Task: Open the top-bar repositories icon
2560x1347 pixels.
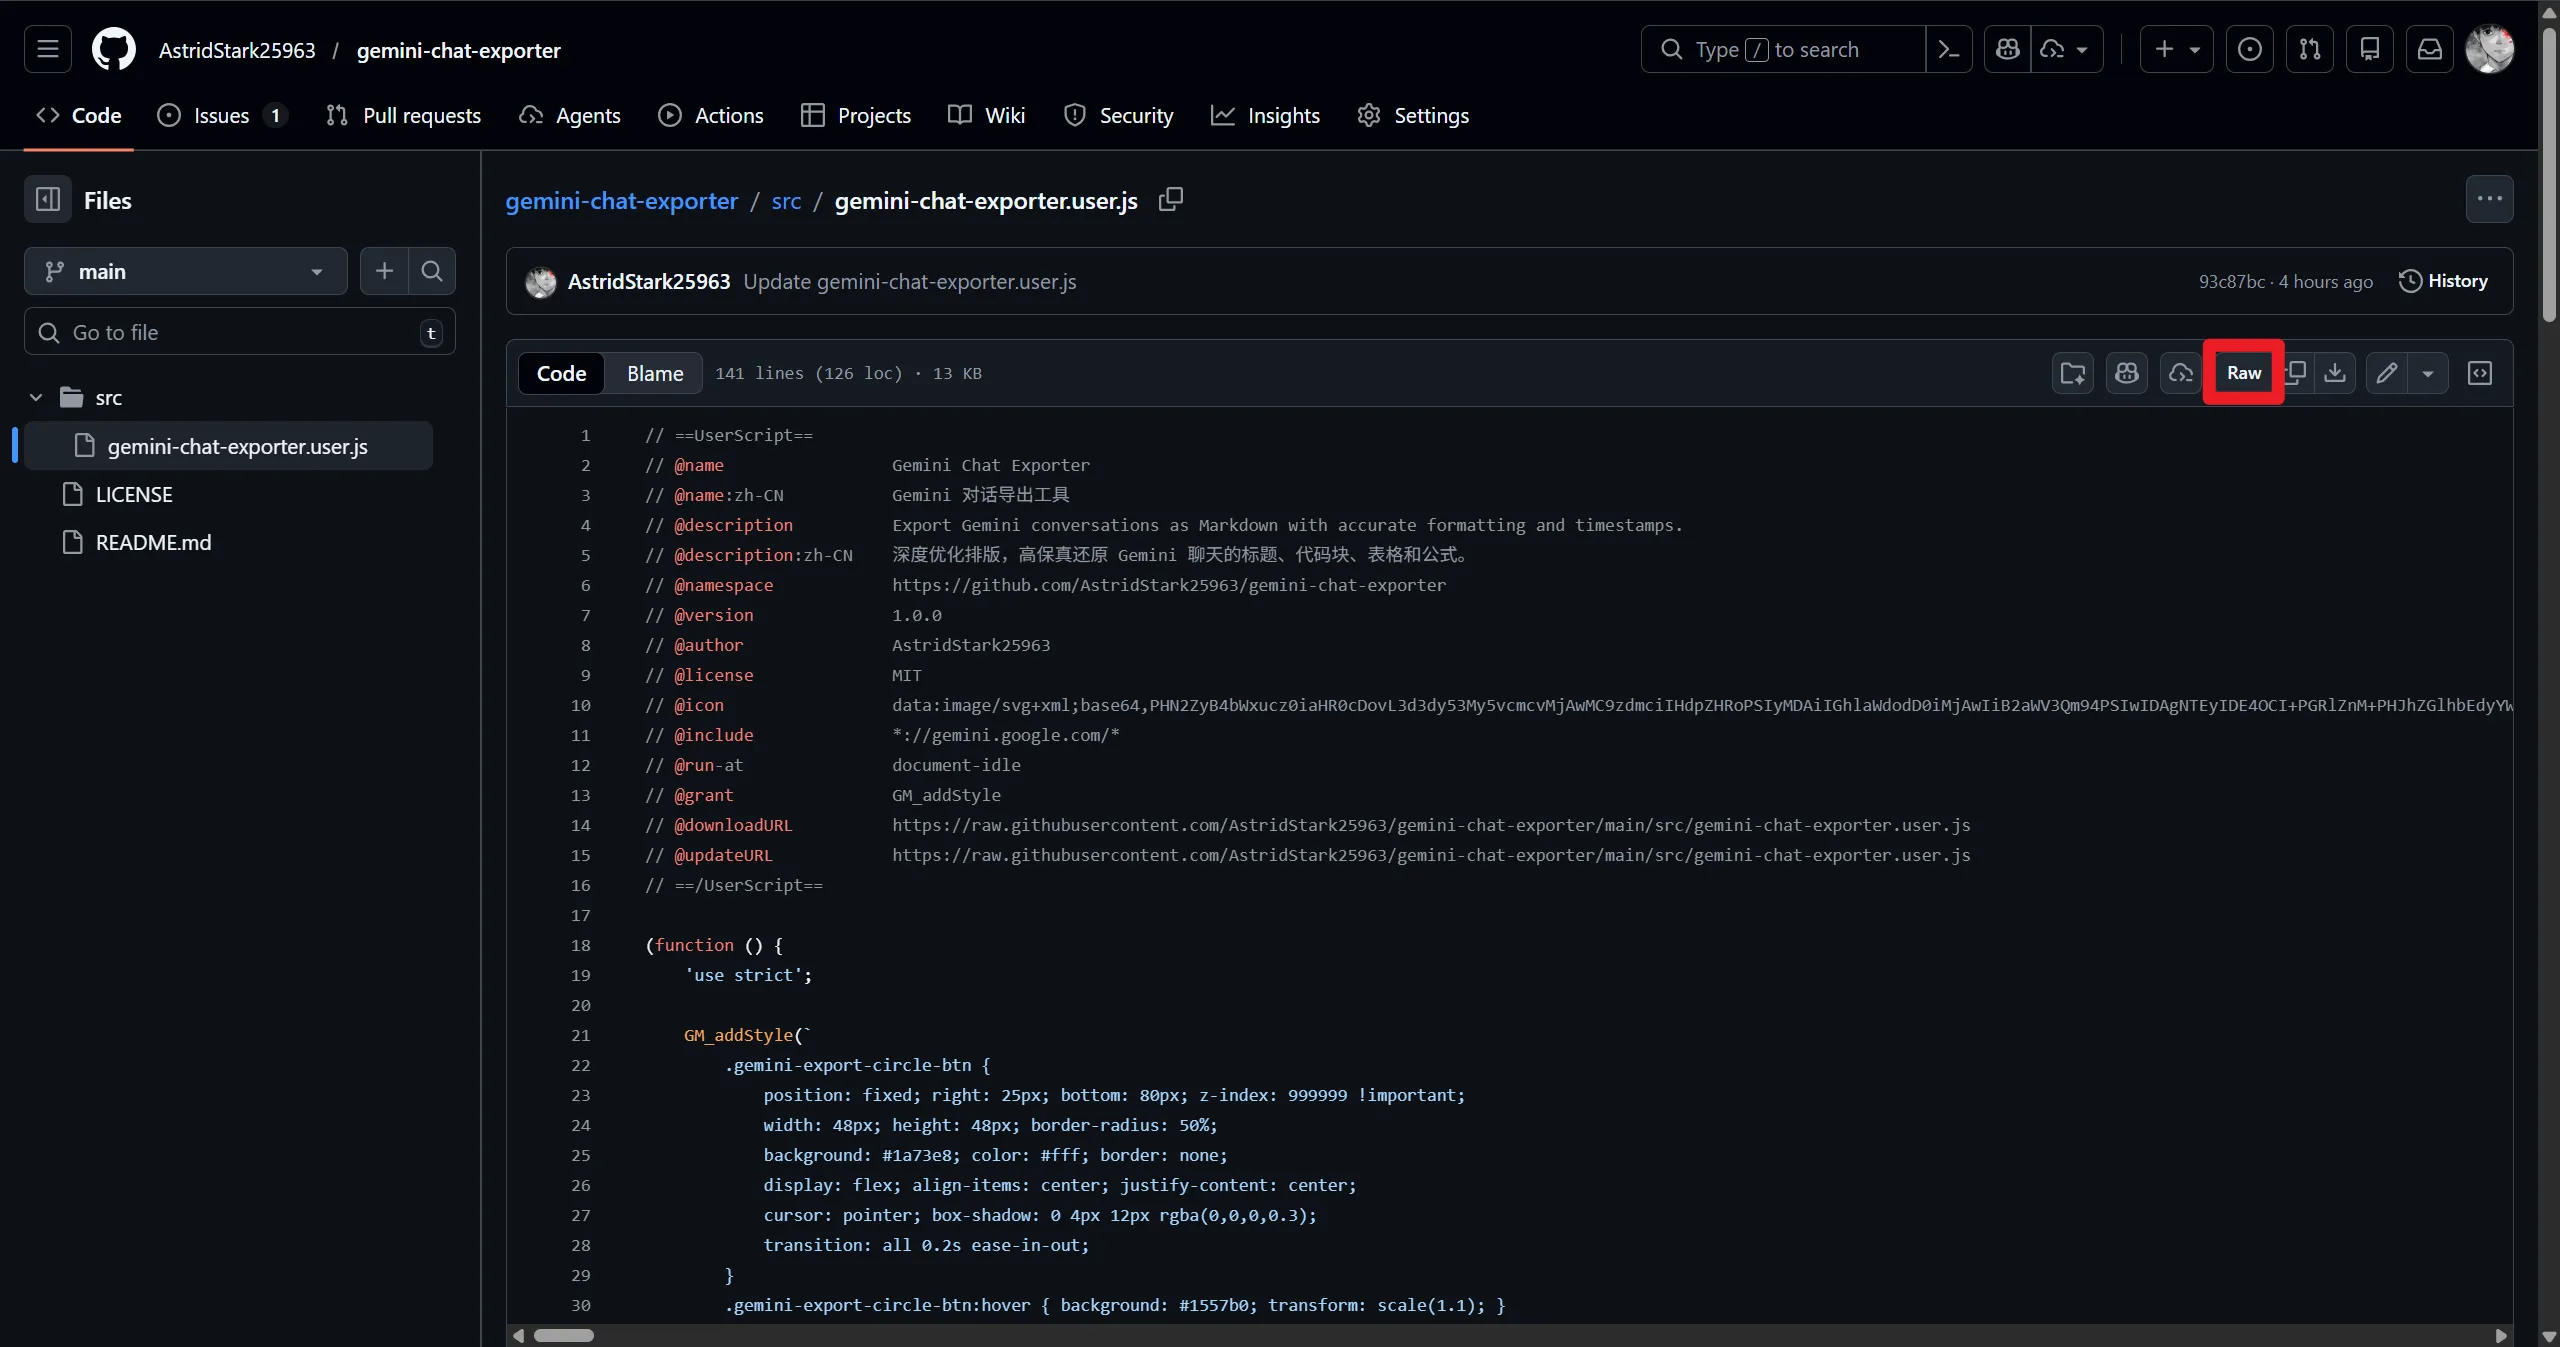Action: (x=2369, y=49)
